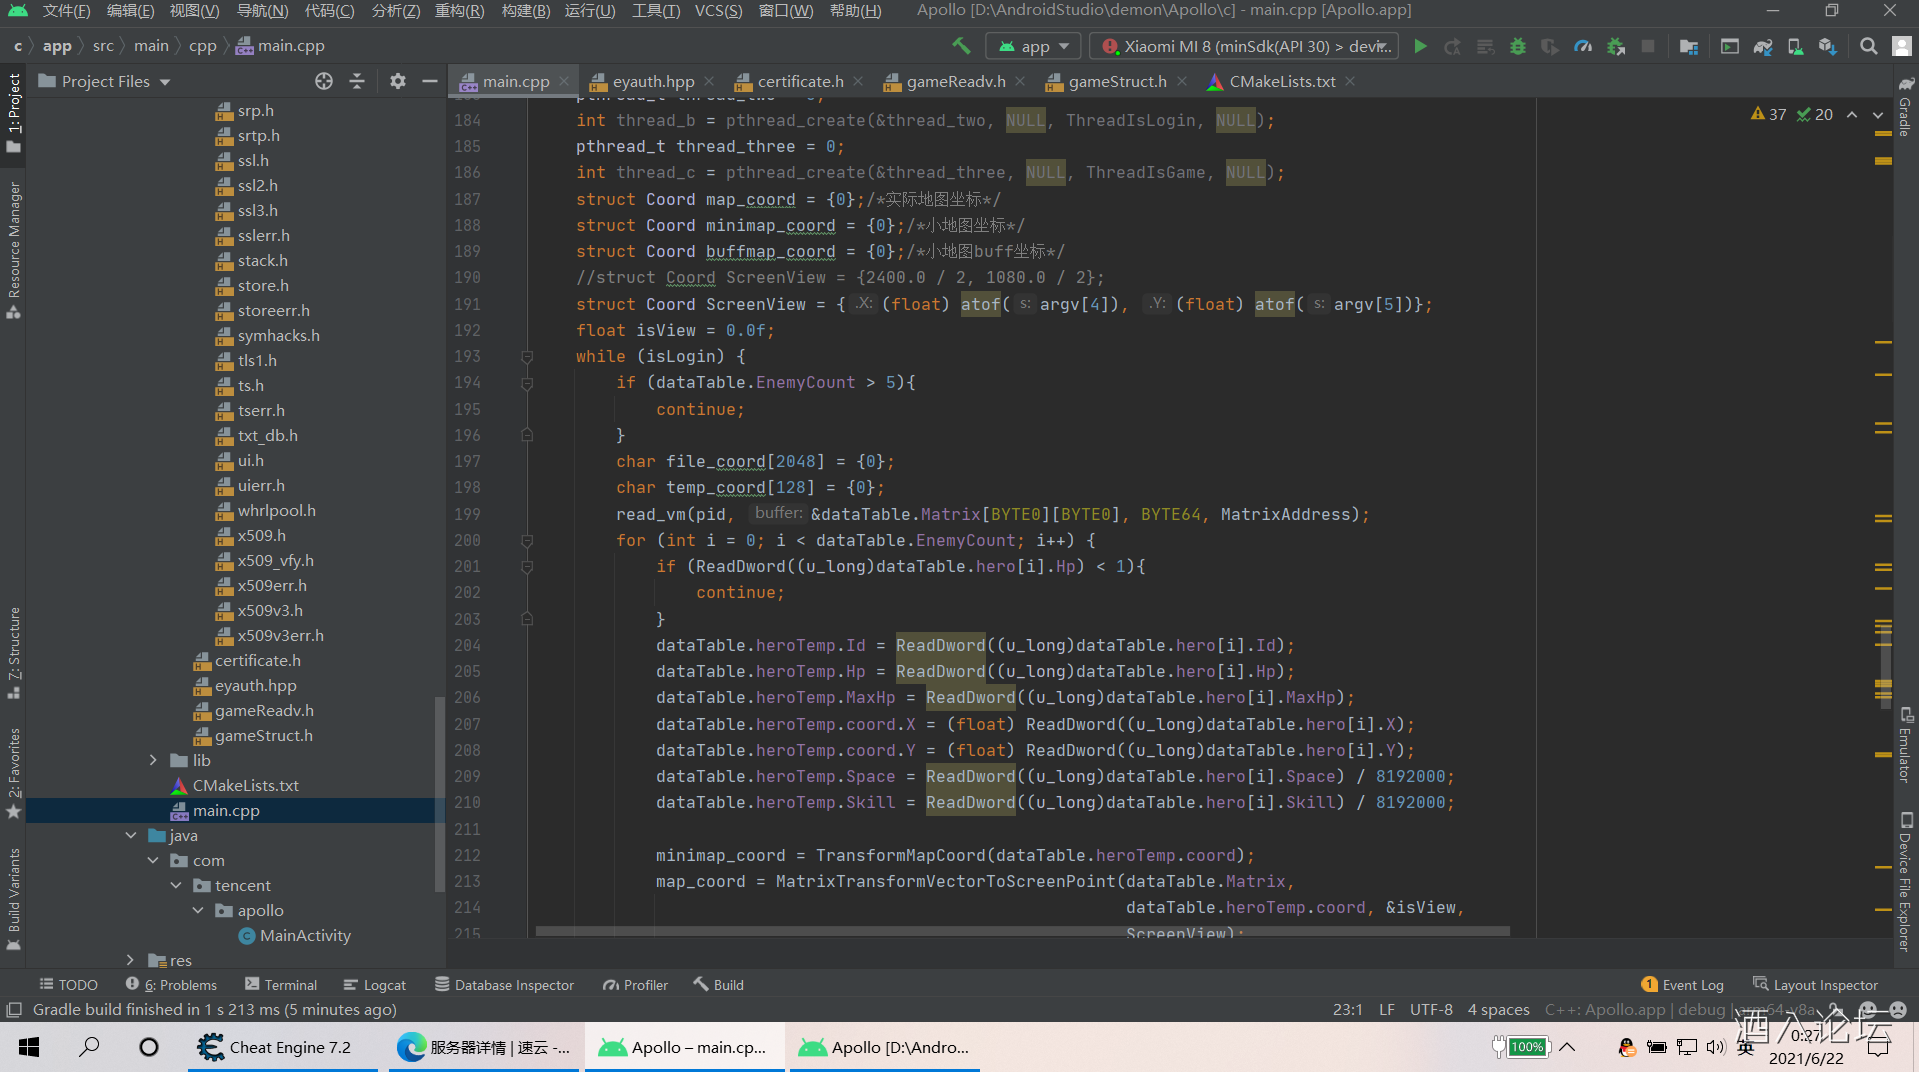
Task: Jump to the next highlighted error arrow
Action: tap(1877, 114)
